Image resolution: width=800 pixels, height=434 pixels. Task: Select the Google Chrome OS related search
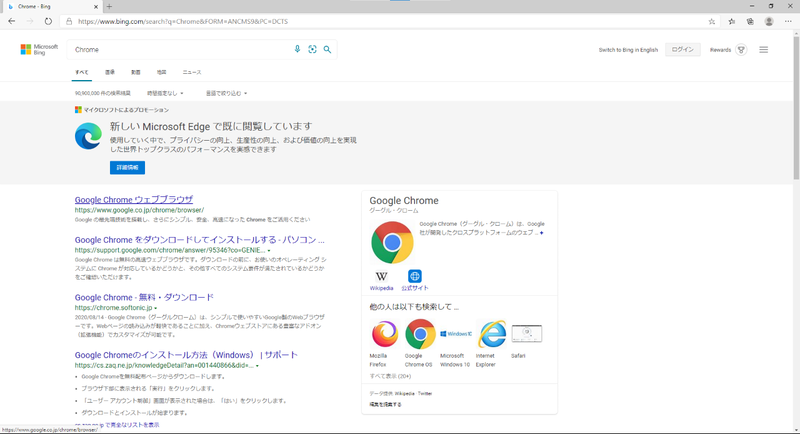click(x=420, y=334)
